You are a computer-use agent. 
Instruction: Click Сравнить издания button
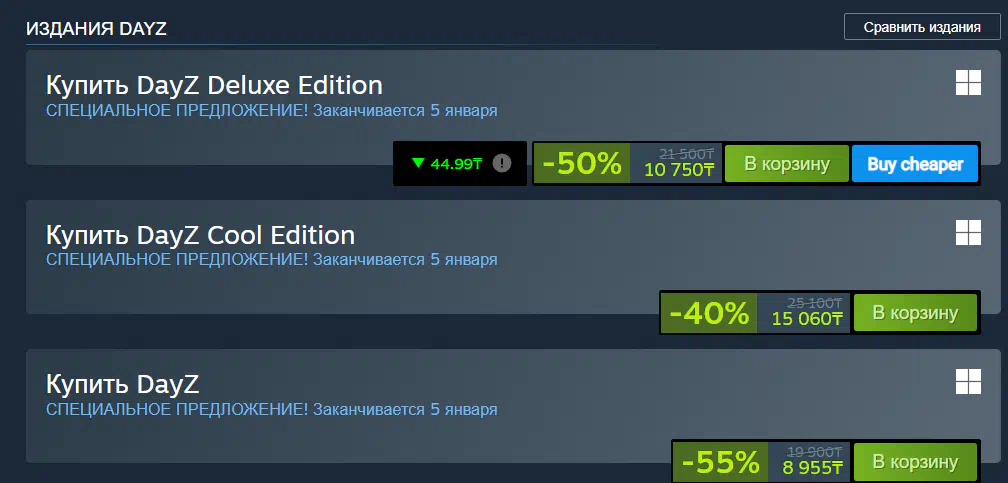[922, 27]
